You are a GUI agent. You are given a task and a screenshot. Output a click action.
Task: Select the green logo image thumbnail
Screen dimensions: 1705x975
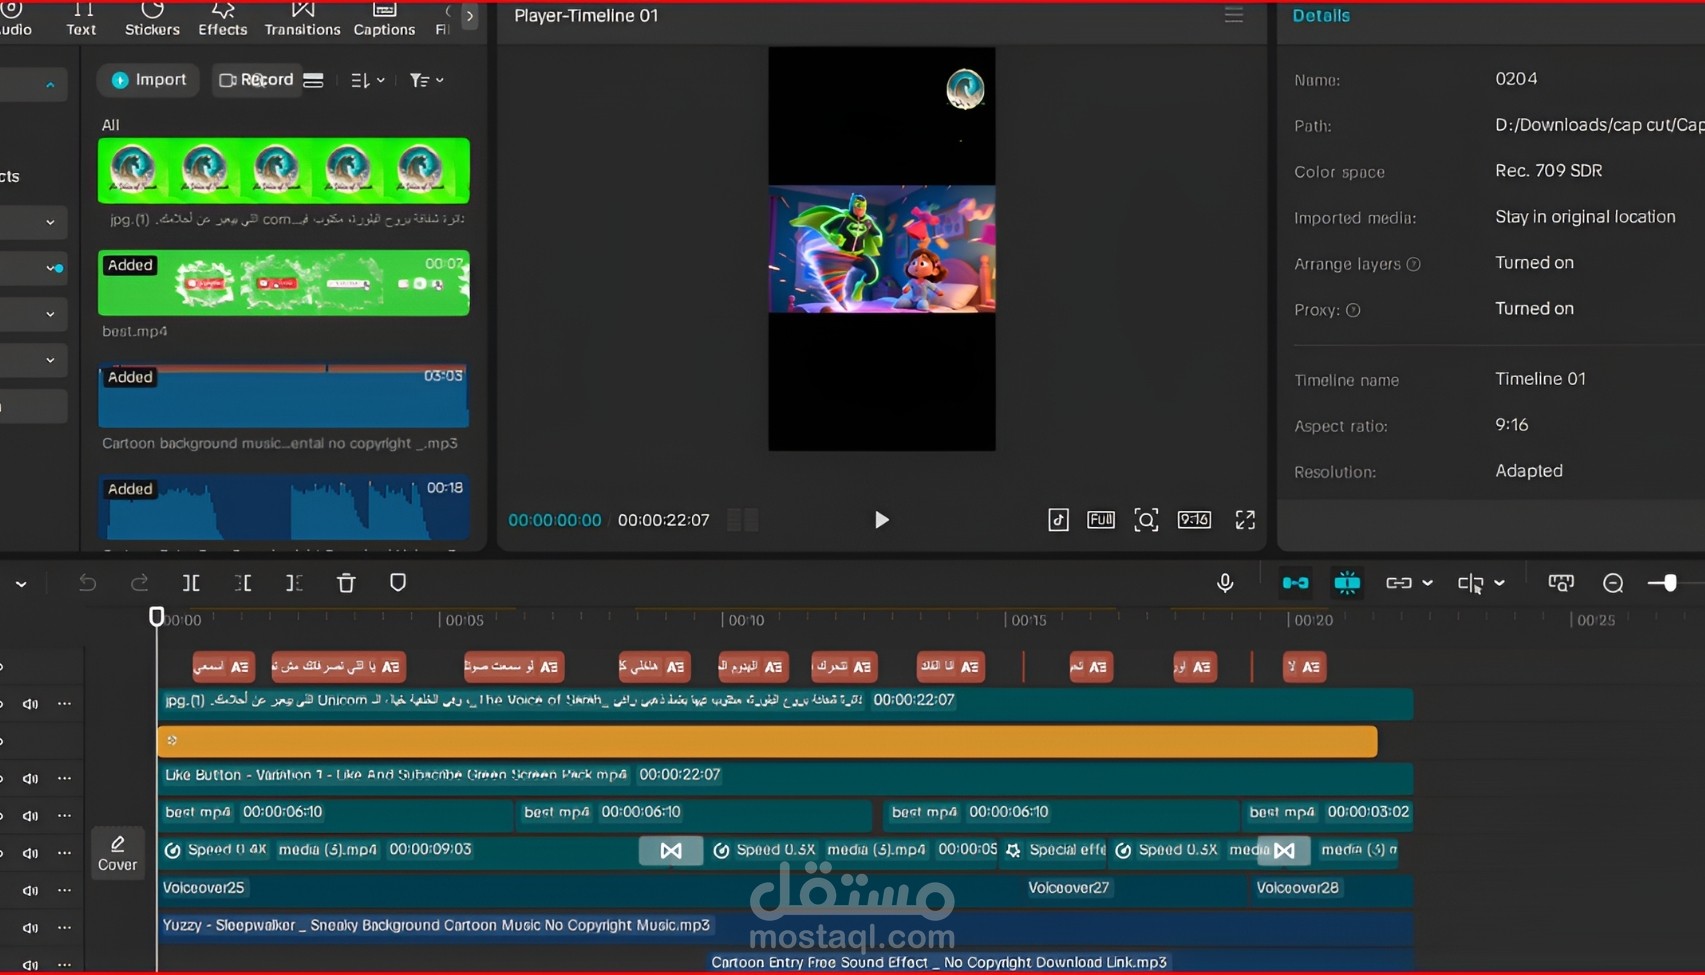(x=284, y=171)
